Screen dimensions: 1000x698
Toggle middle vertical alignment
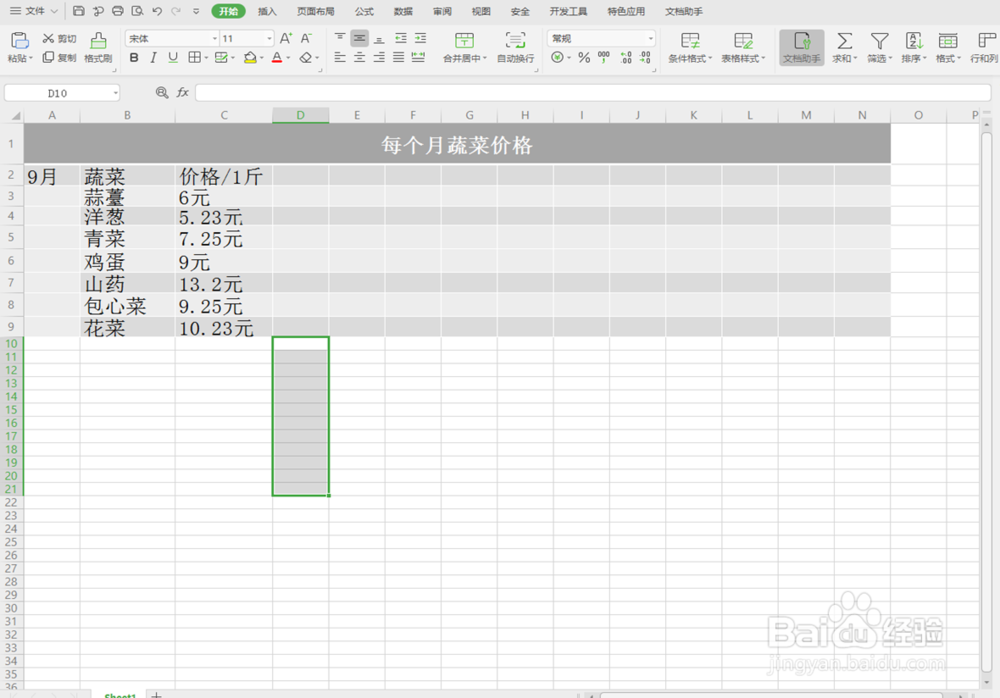(360, 38)
